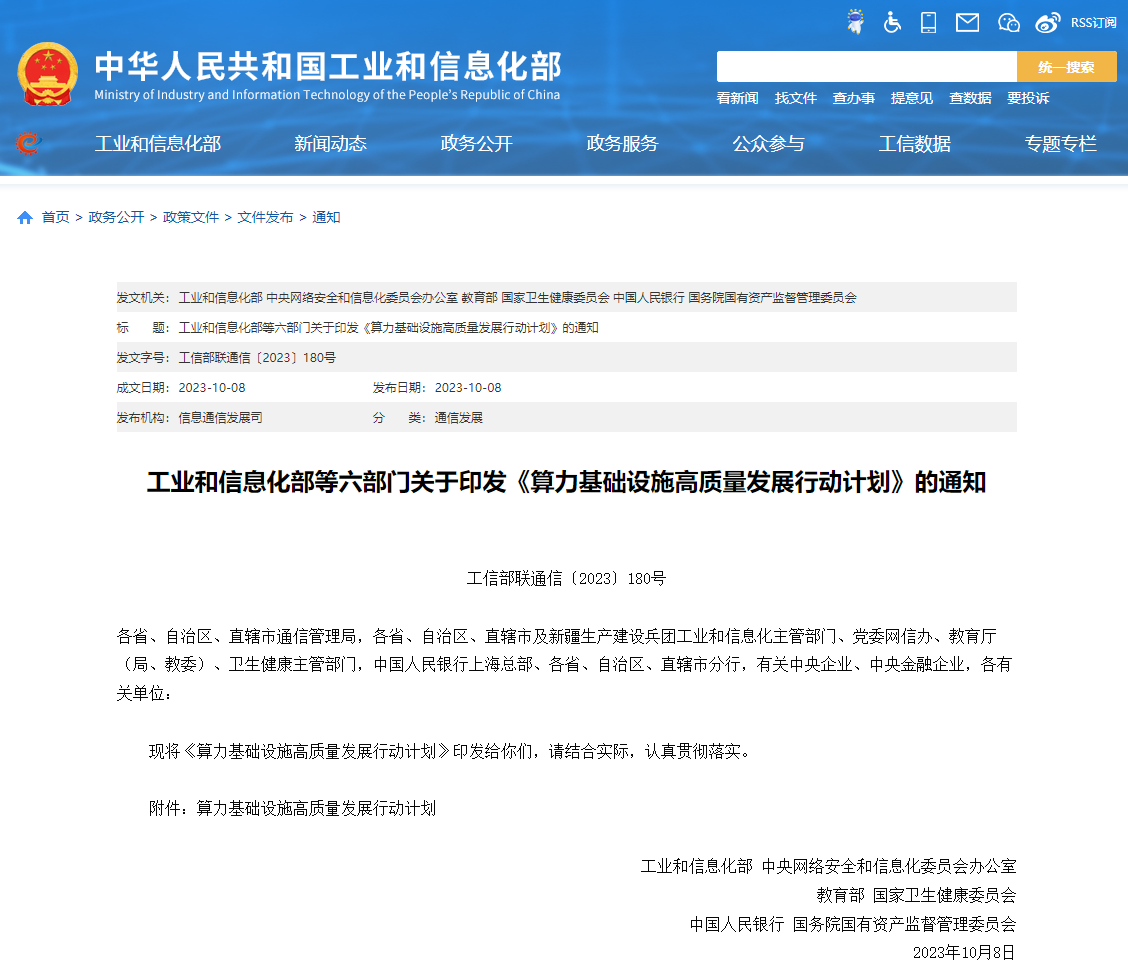1128x966 pixels.
Task: Open the mobile version phone icon
Action: (929, 22)
